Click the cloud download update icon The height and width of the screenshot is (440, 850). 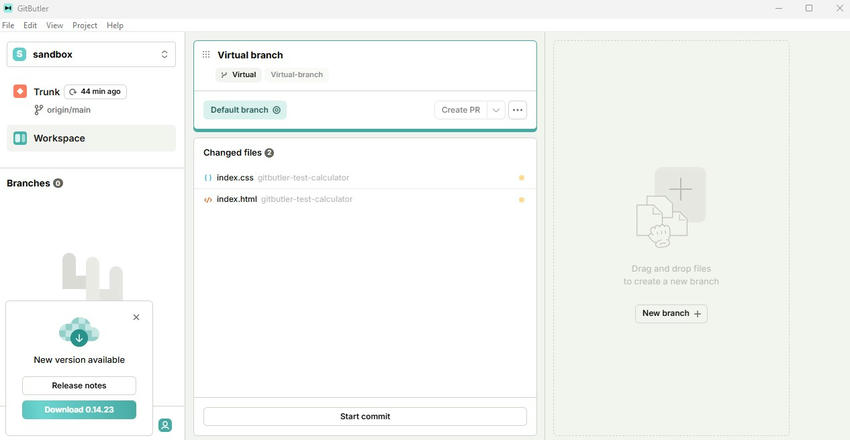[x=79, y=332]
